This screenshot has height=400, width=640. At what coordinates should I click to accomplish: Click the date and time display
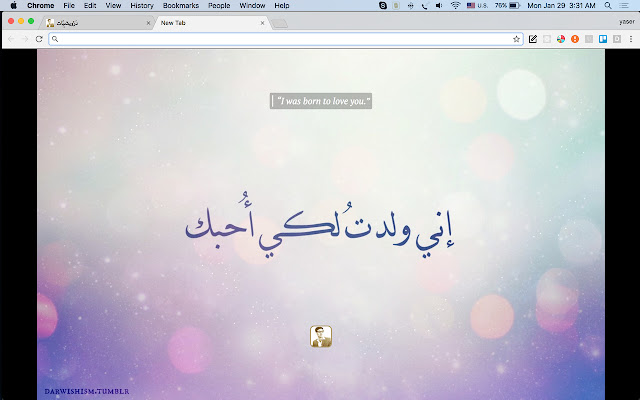(x=561, y=5)
